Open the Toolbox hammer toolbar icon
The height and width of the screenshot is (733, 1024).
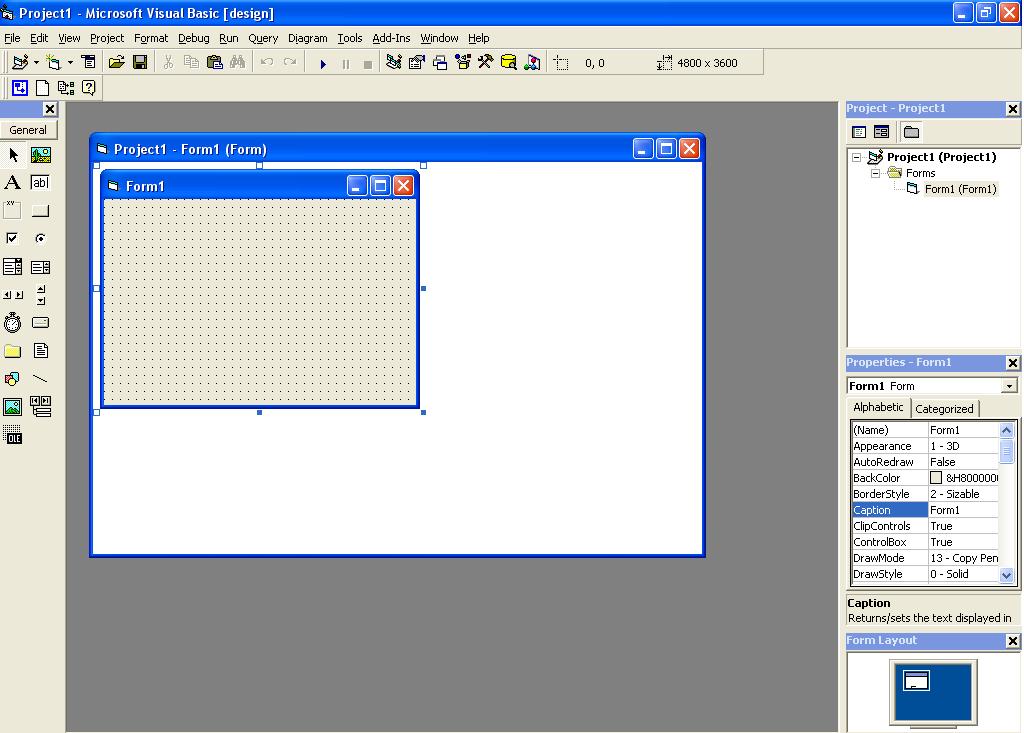[x=485, y=62]
